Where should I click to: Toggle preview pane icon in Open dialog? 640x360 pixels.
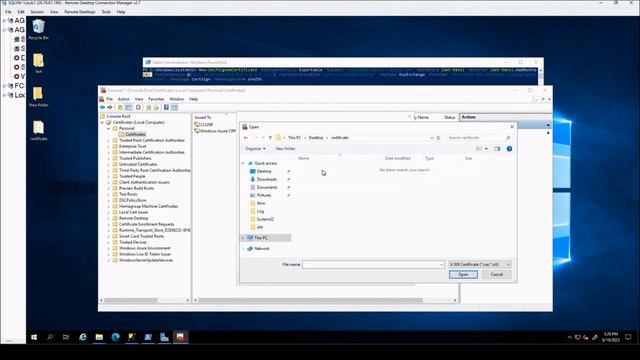497,149
